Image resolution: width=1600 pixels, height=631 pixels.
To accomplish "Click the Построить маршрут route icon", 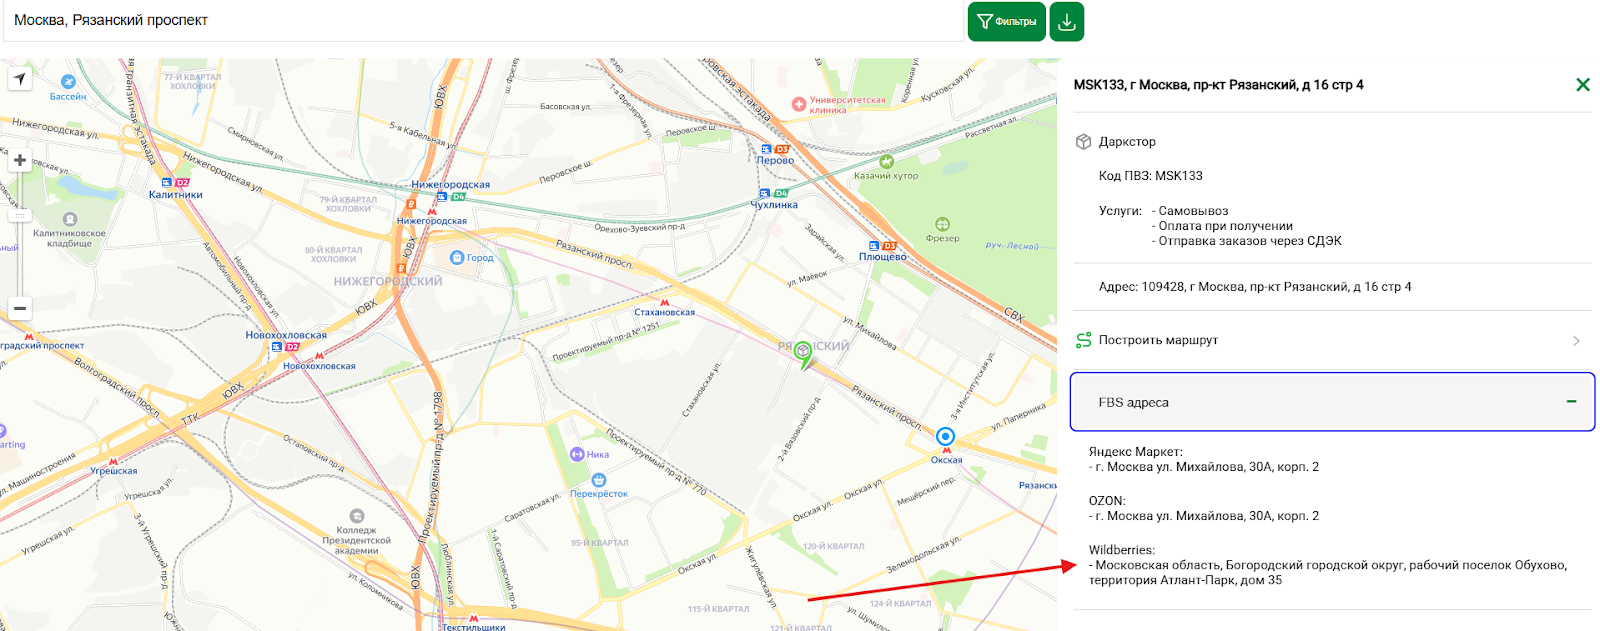I will [x=1083, y=340].
